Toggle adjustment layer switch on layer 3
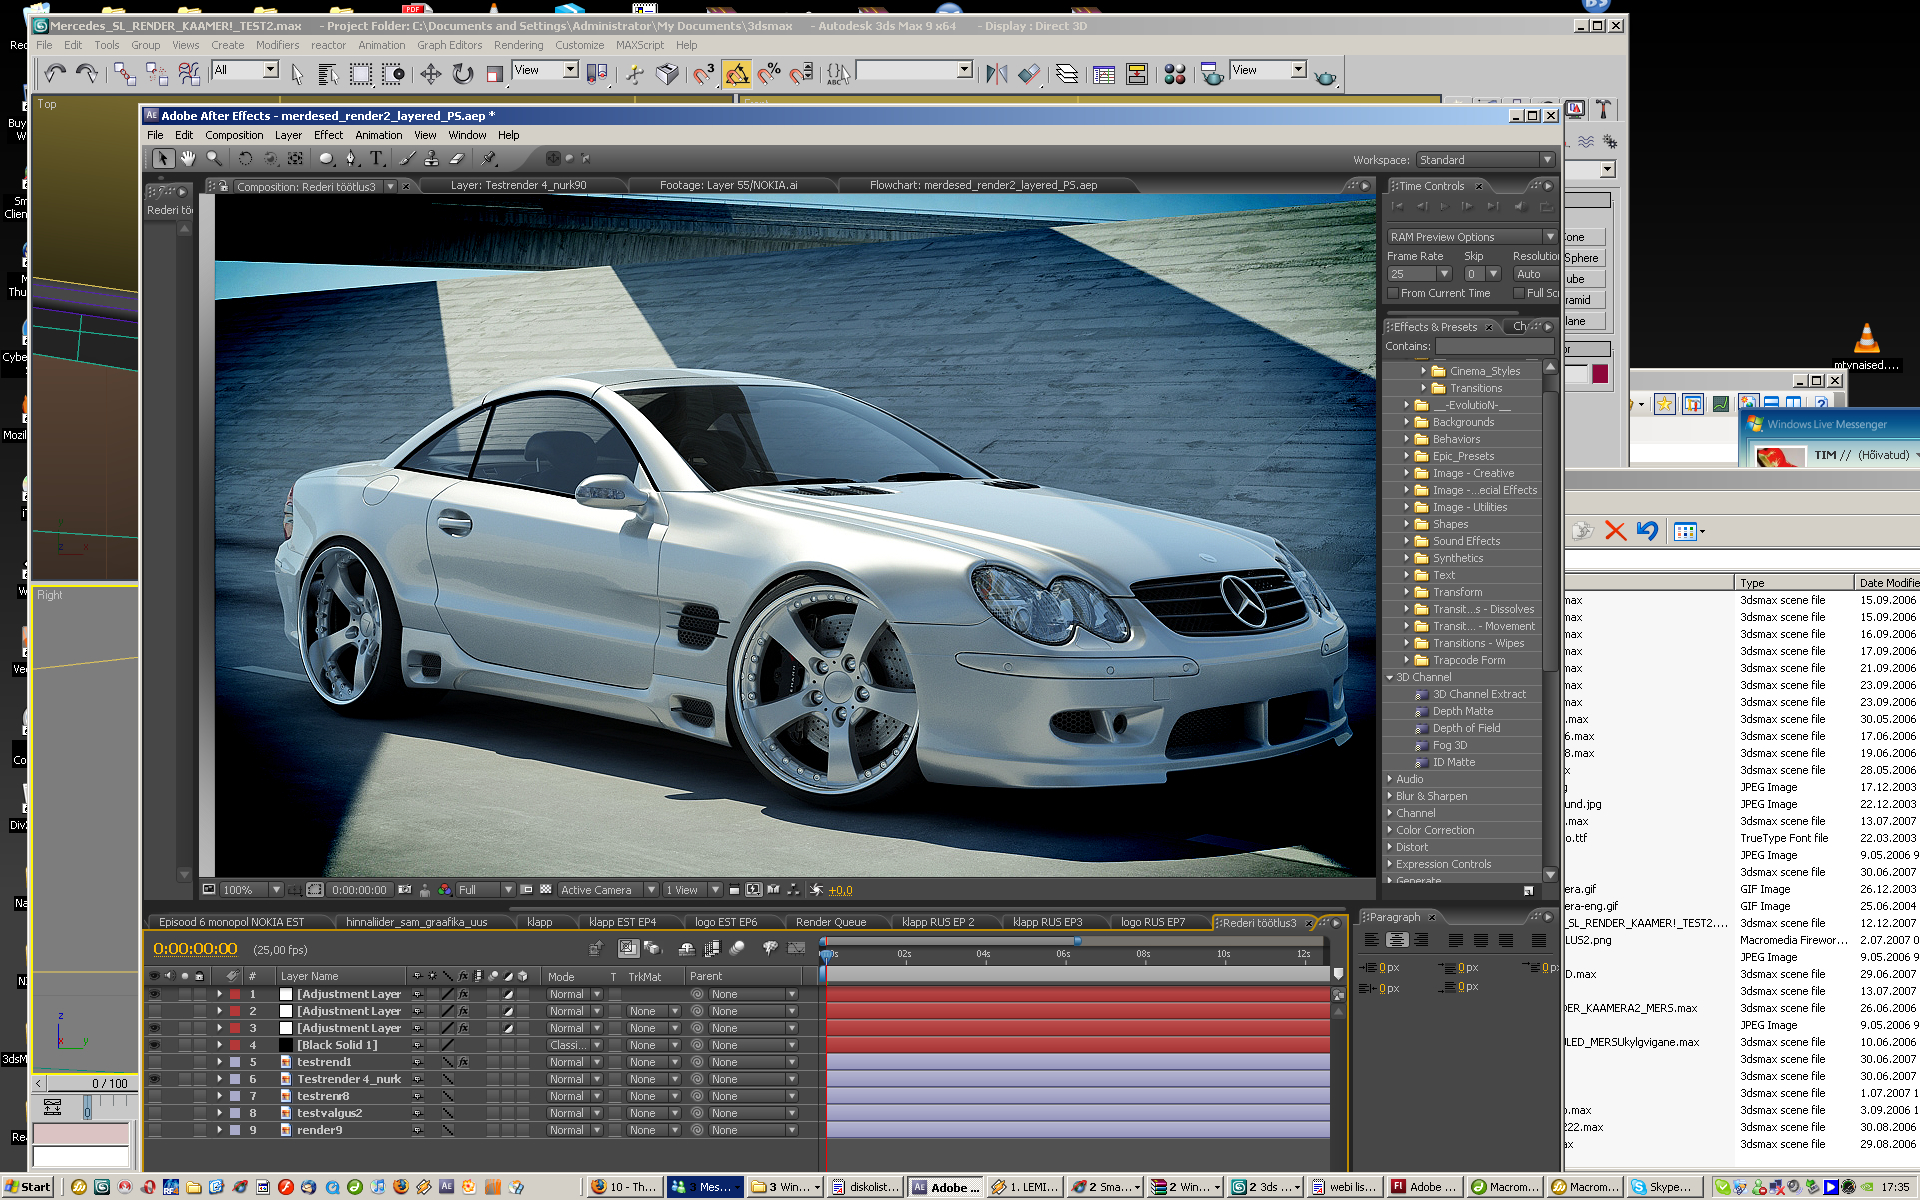 tap(508, 1028)
